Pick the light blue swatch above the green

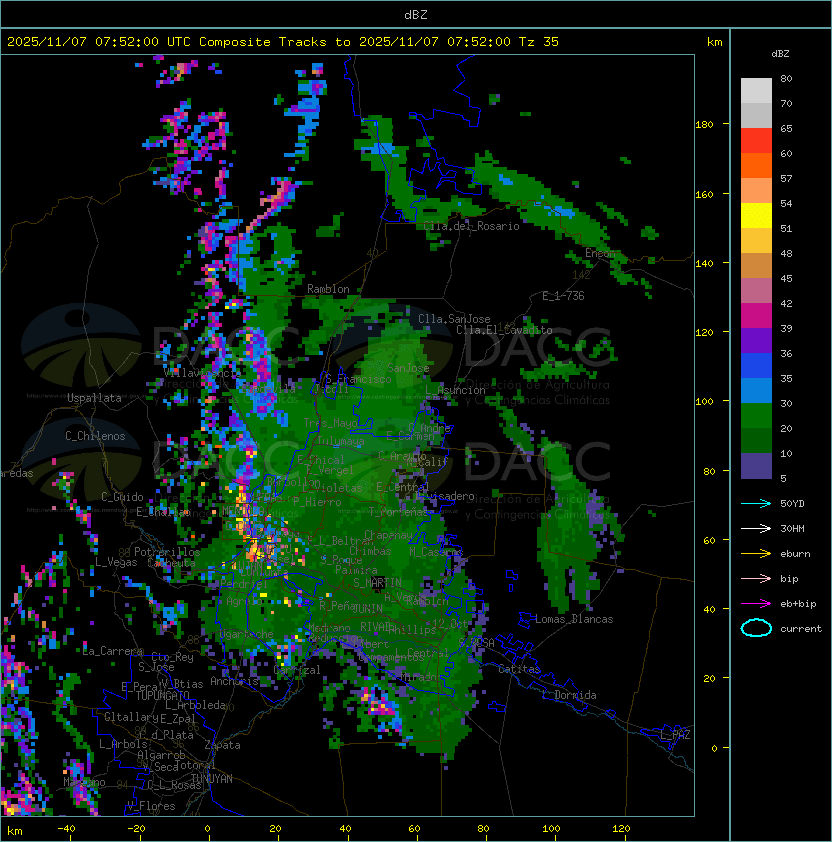pyautogui.click(x=756, y=391)
